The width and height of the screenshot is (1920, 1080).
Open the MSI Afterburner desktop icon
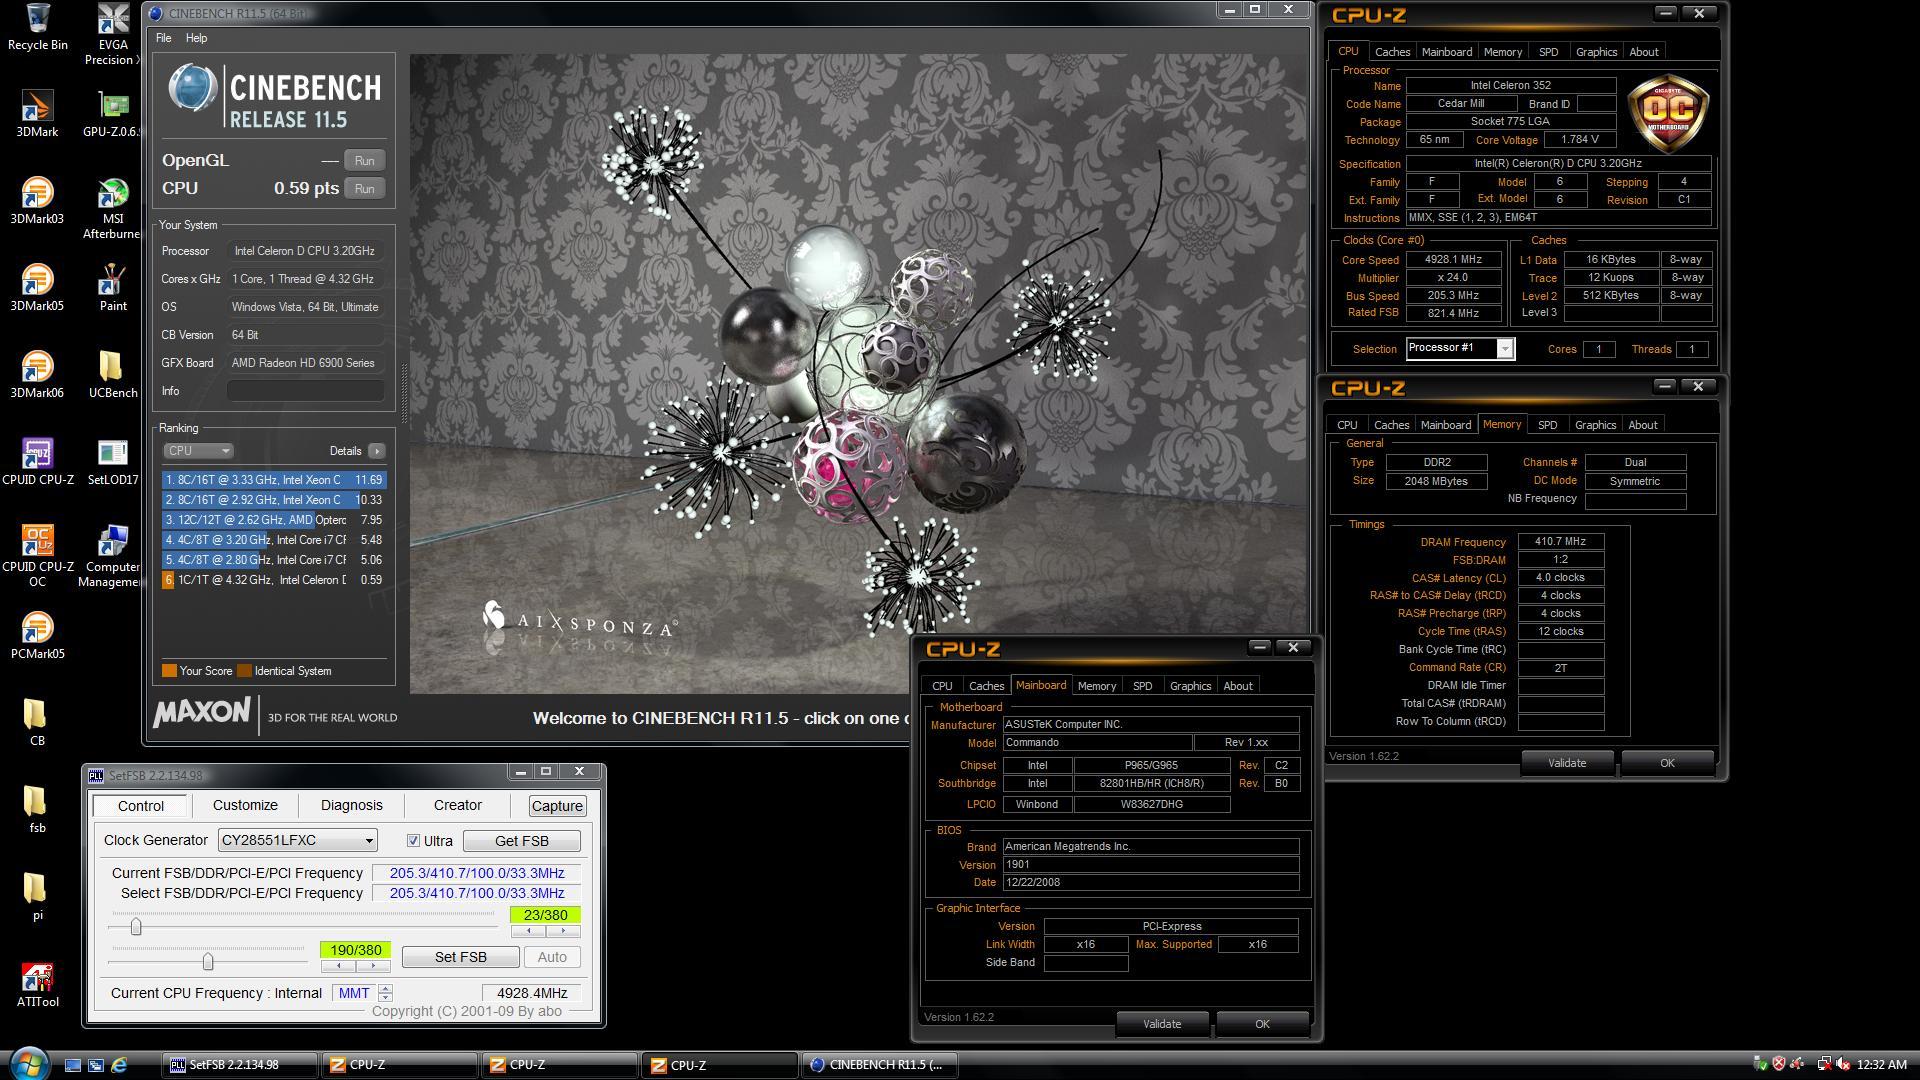tap(113, 208)
